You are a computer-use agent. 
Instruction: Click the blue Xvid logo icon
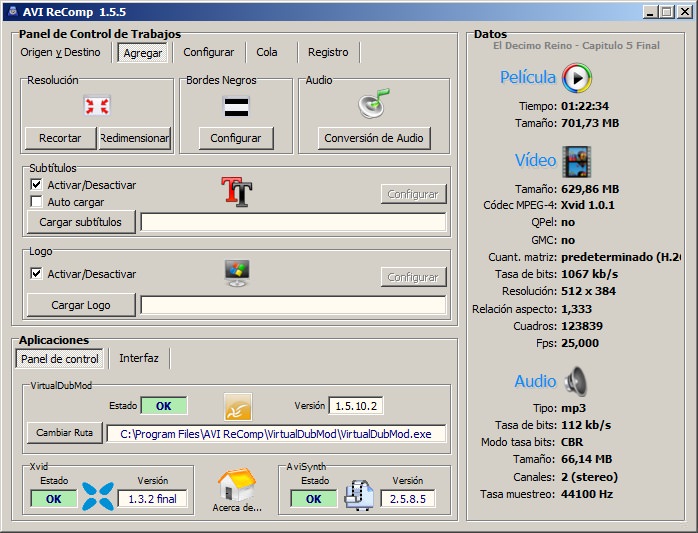pos(98,496)
